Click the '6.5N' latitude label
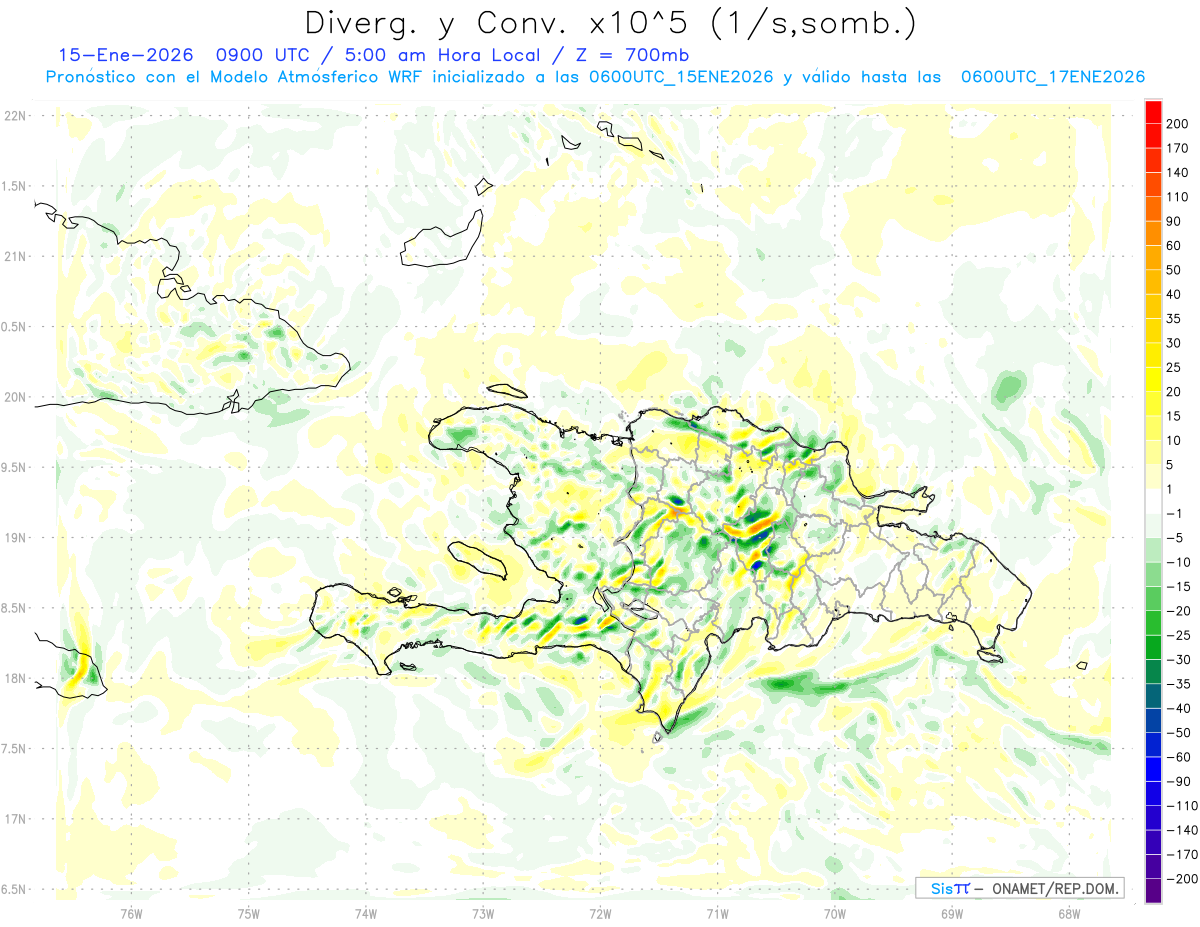 pos(13,889)
